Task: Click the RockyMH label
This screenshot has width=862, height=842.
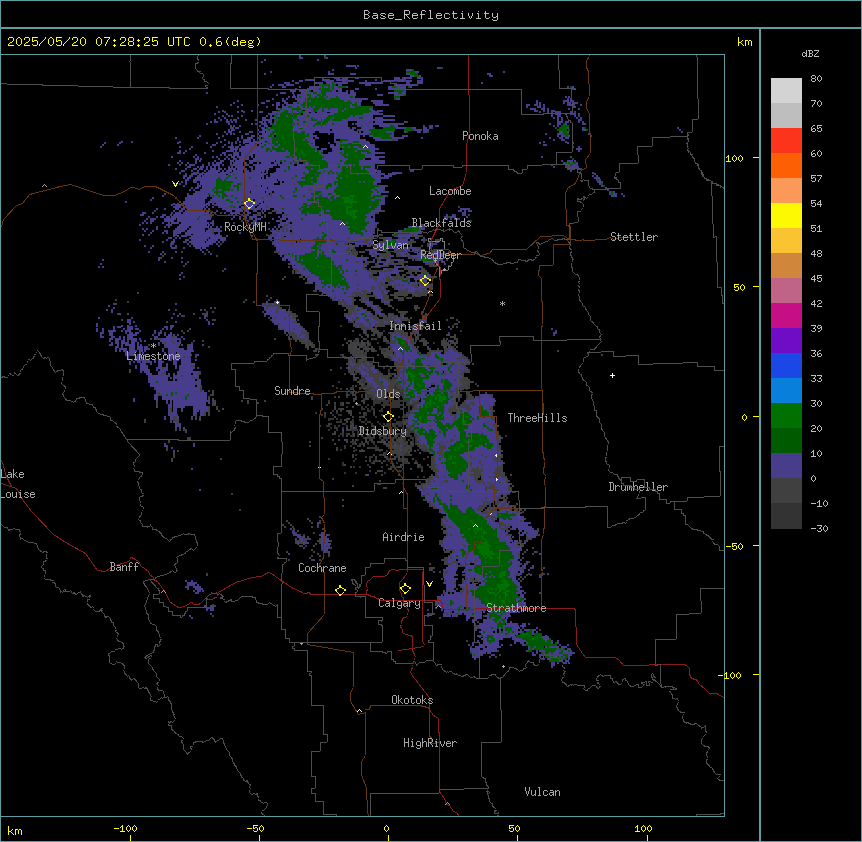Action: (245, 227)
